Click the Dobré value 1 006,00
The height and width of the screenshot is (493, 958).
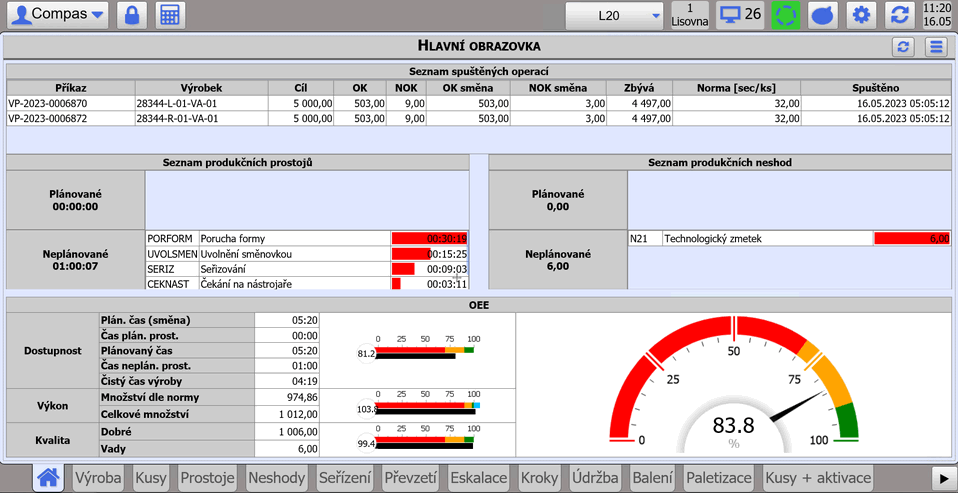pyautogui.click(x=287, y=431)
